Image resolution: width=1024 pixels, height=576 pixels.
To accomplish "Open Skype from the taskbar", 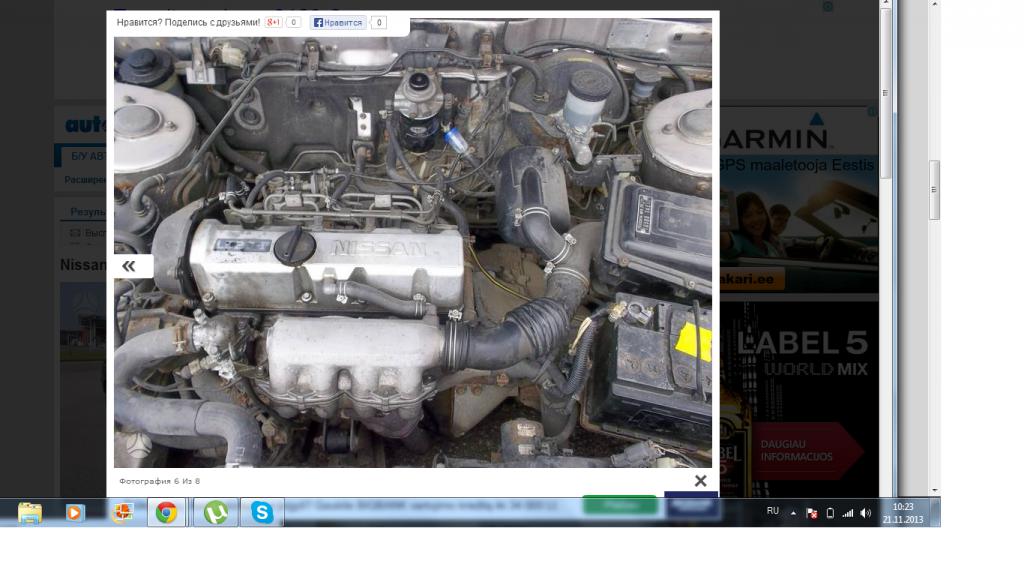I will pyautogui.click(x=262, y=513).
